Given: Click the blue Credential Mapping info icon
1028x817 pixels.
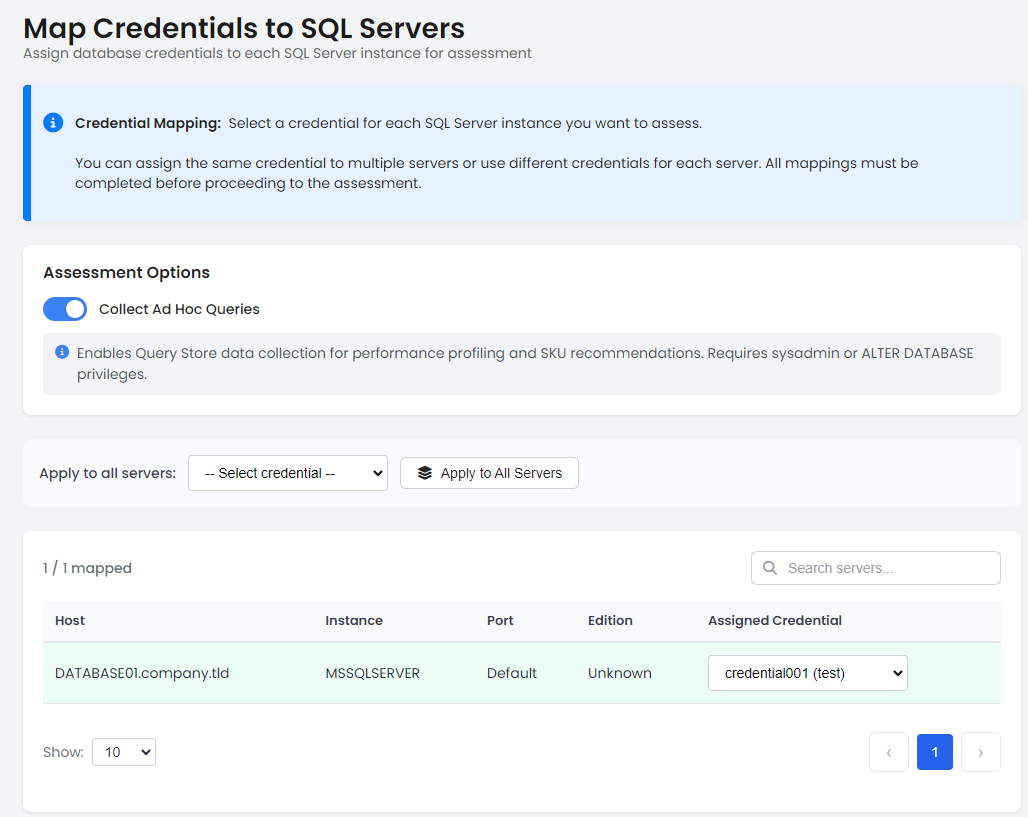Looking at the screenshot, I should pos(53,123).
